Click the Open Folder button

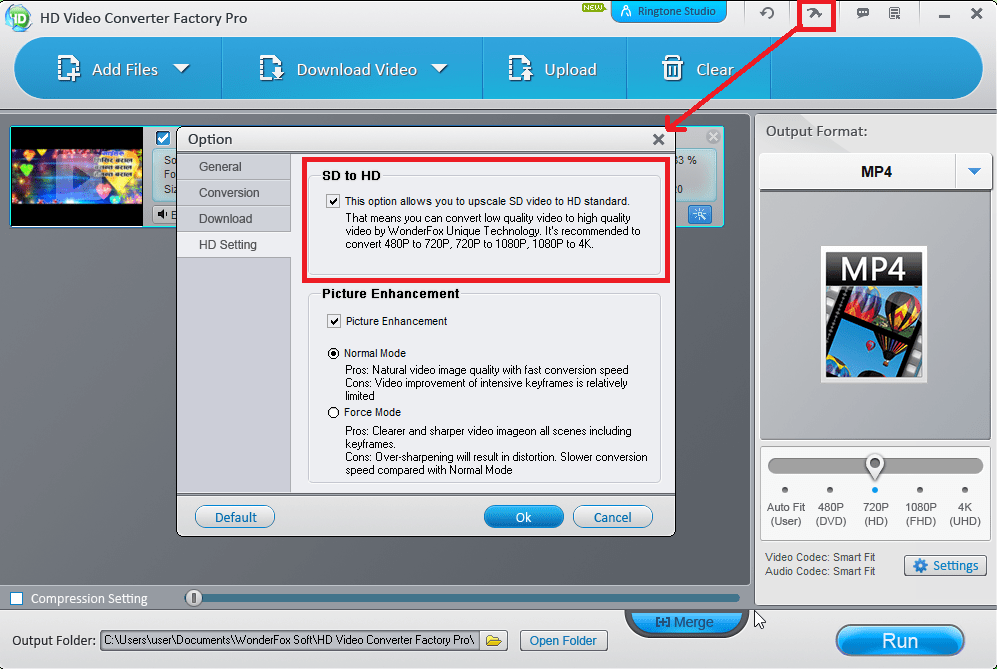pyautogui.click(x=563, y=640)
